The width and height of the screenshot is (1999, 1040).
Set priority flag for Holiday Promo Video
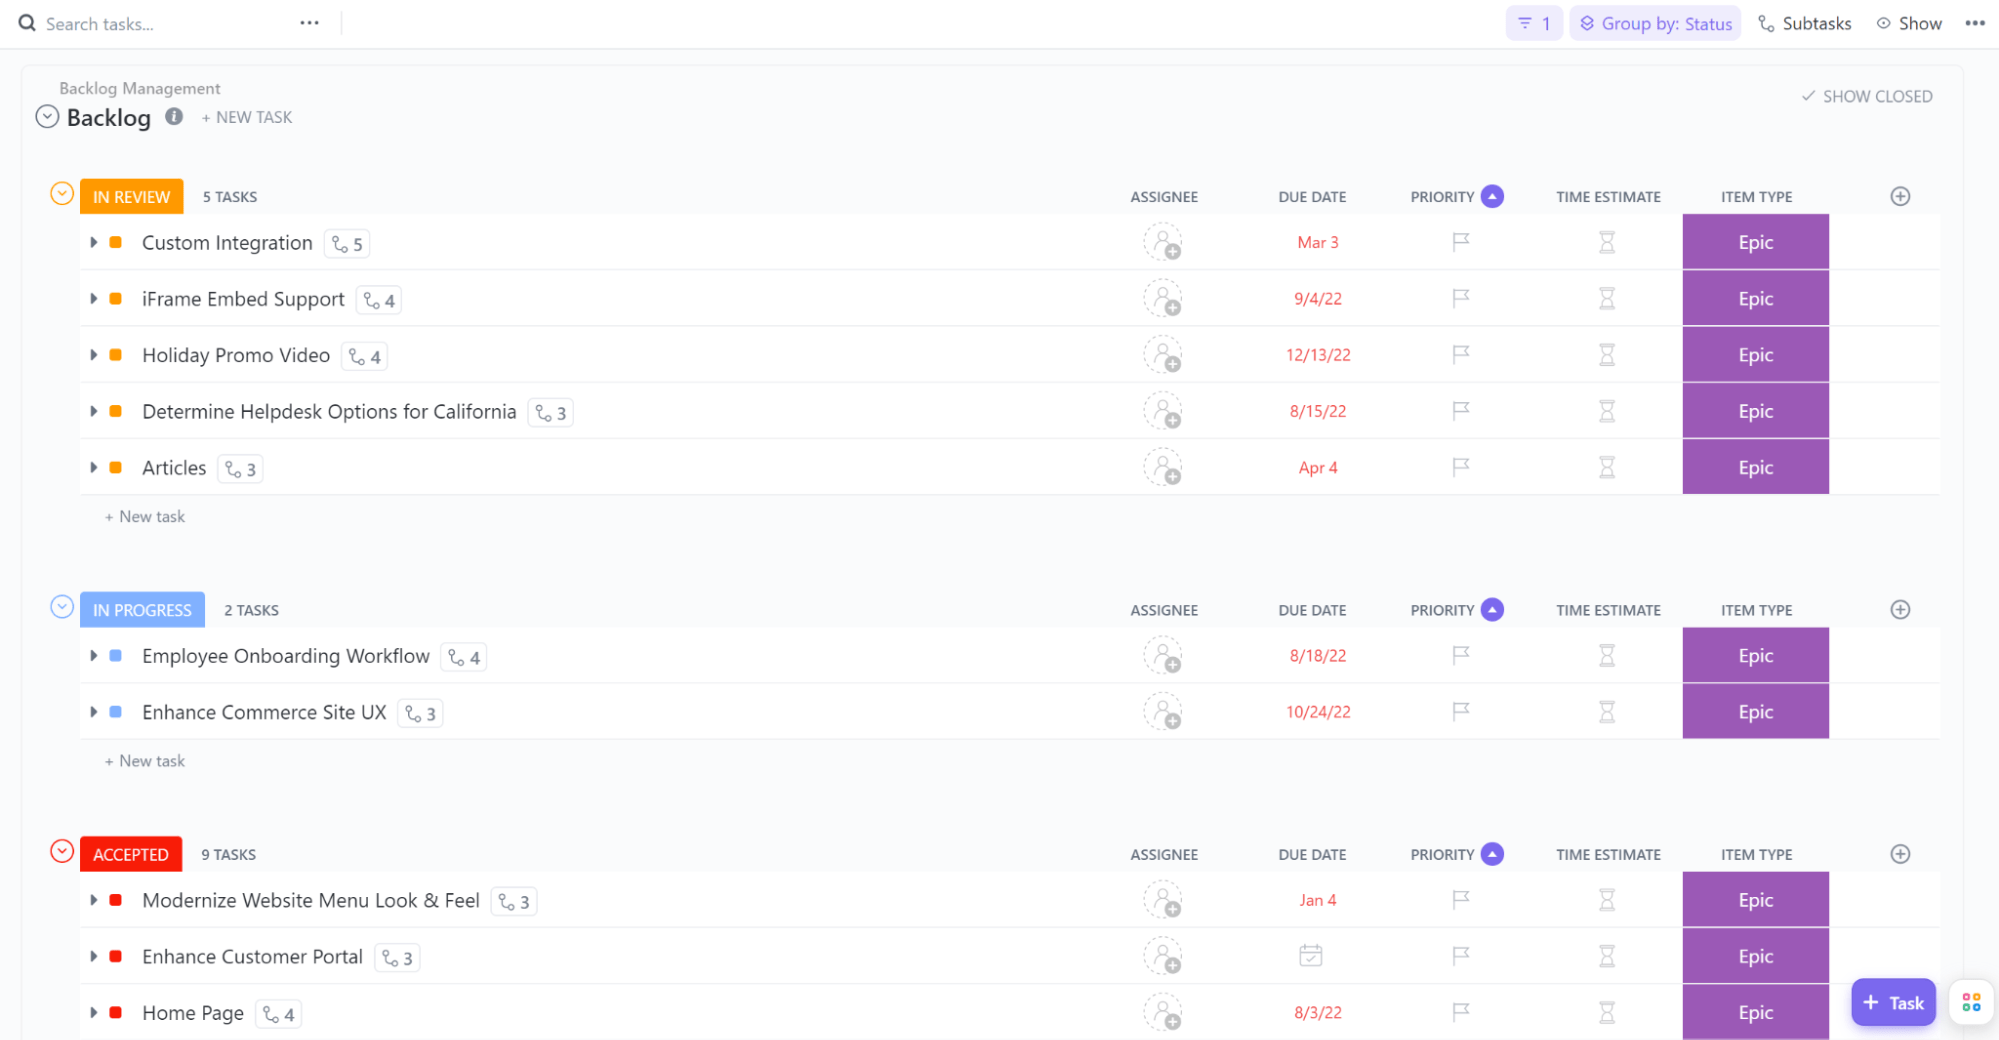pos(1460,355)
